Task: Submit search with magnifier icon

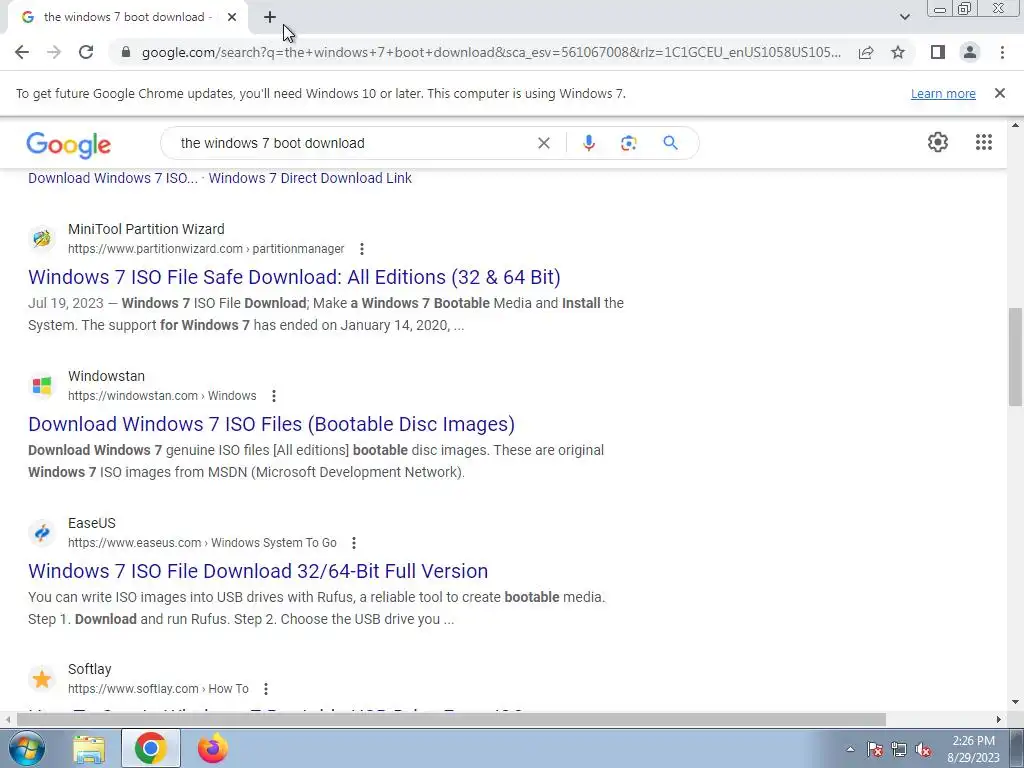Action: click(x=670, y=143)
